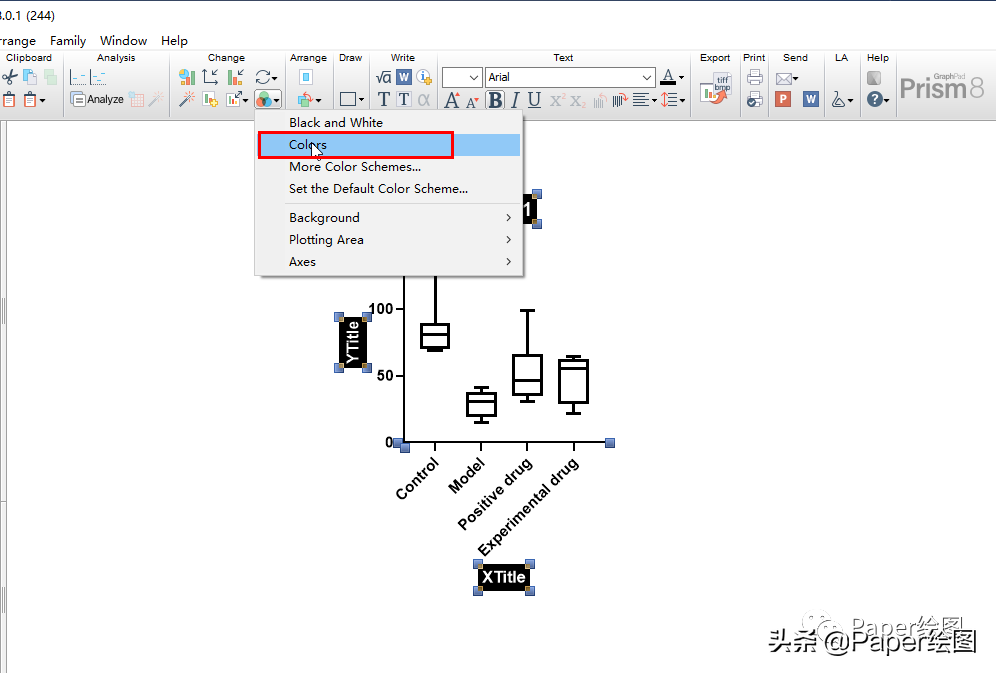Image resolution: width=996 pixels, height=673 pixels.
Task: Click the insert info constant icon
Action: pos(424,77)
